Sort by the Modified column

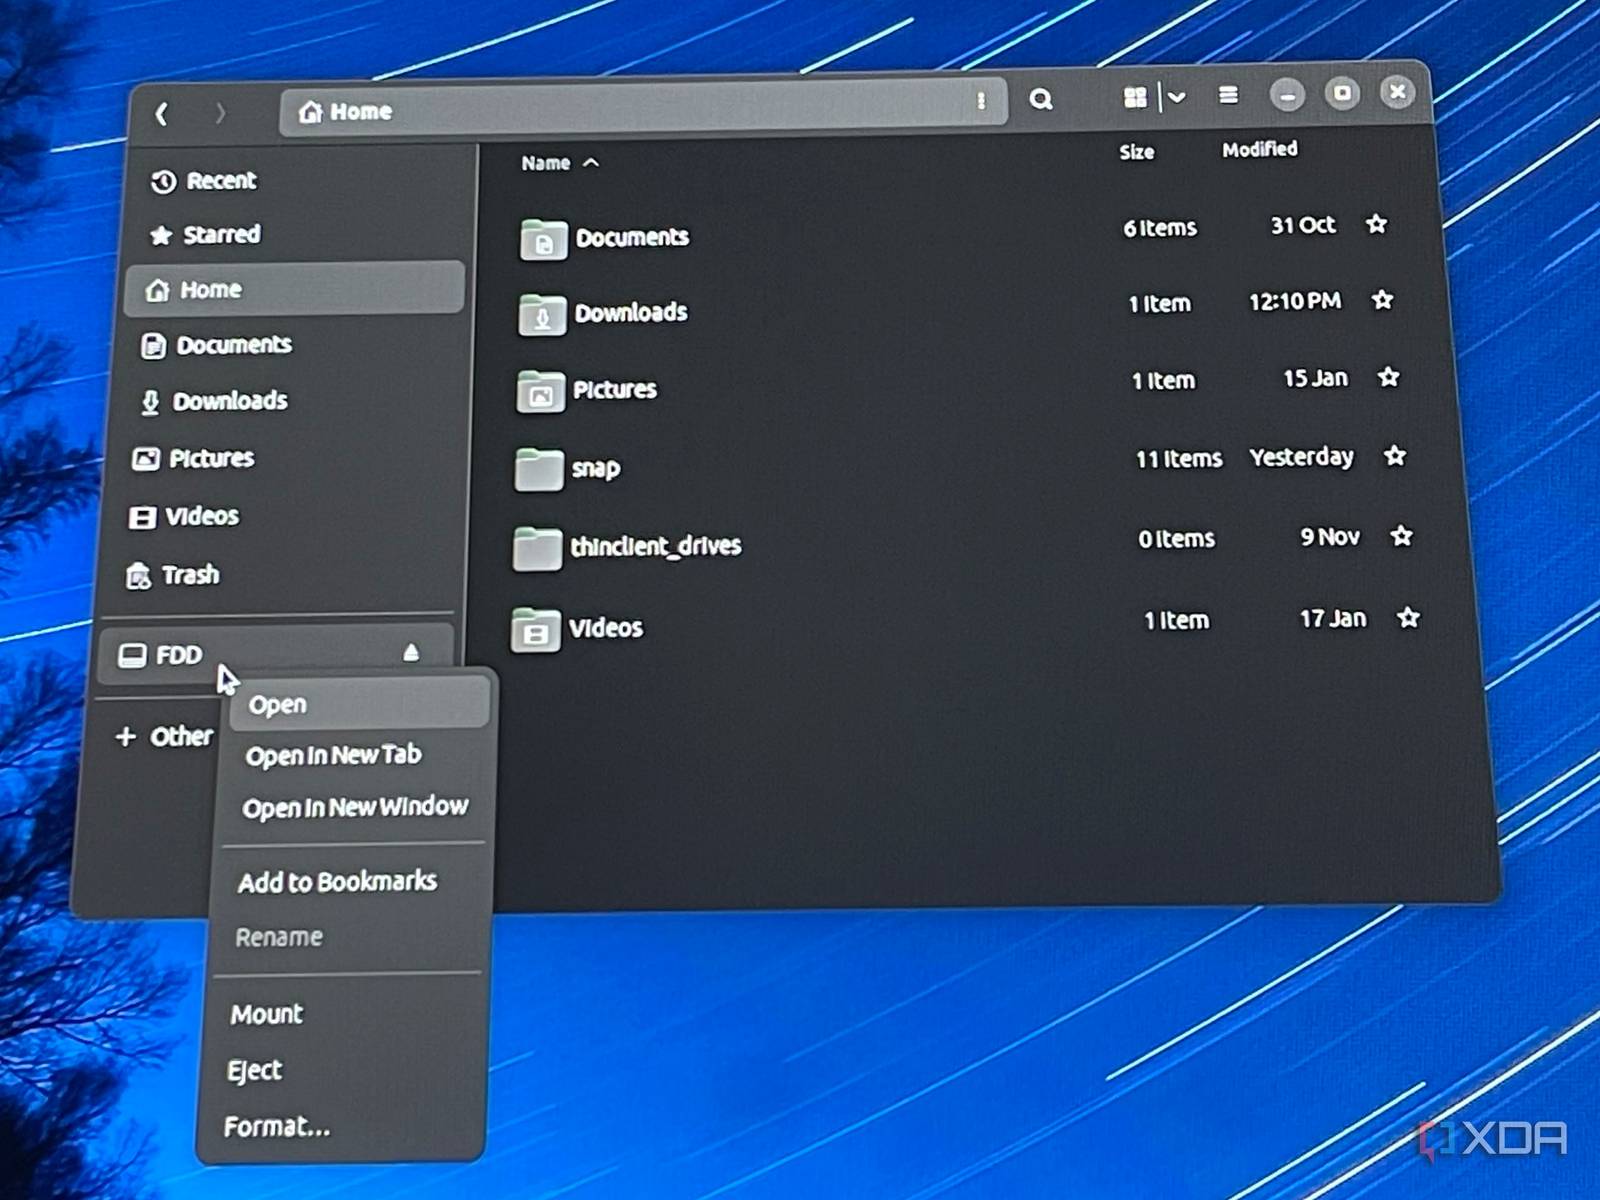pos(1259,150)
